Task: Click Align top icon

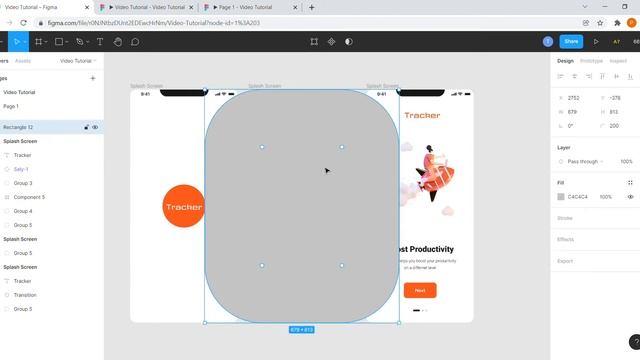Action: point(602,76)
